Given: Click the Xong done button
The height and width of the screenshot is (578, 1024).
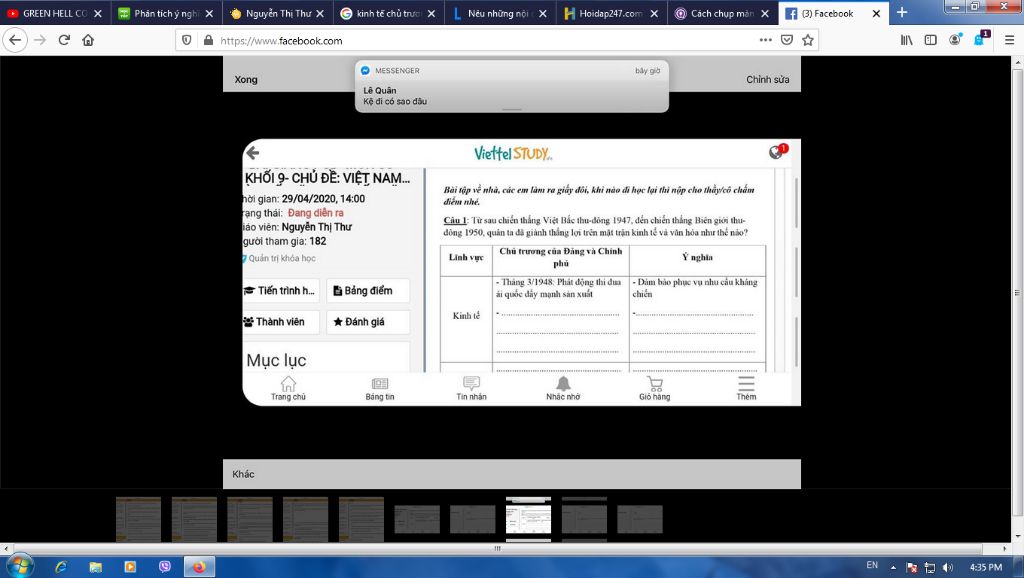Looking at the screenshot, I should coord(246,79).
